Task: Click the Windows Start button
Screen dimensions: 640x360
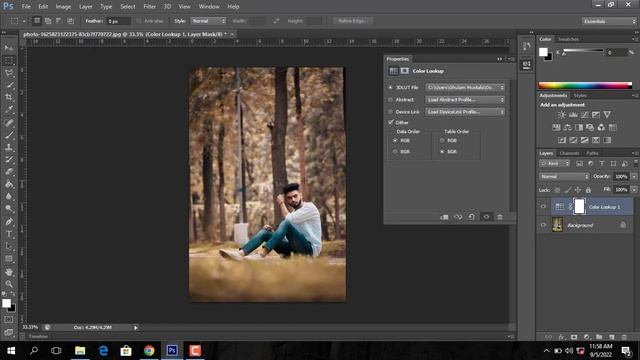Action: (11, 351)
